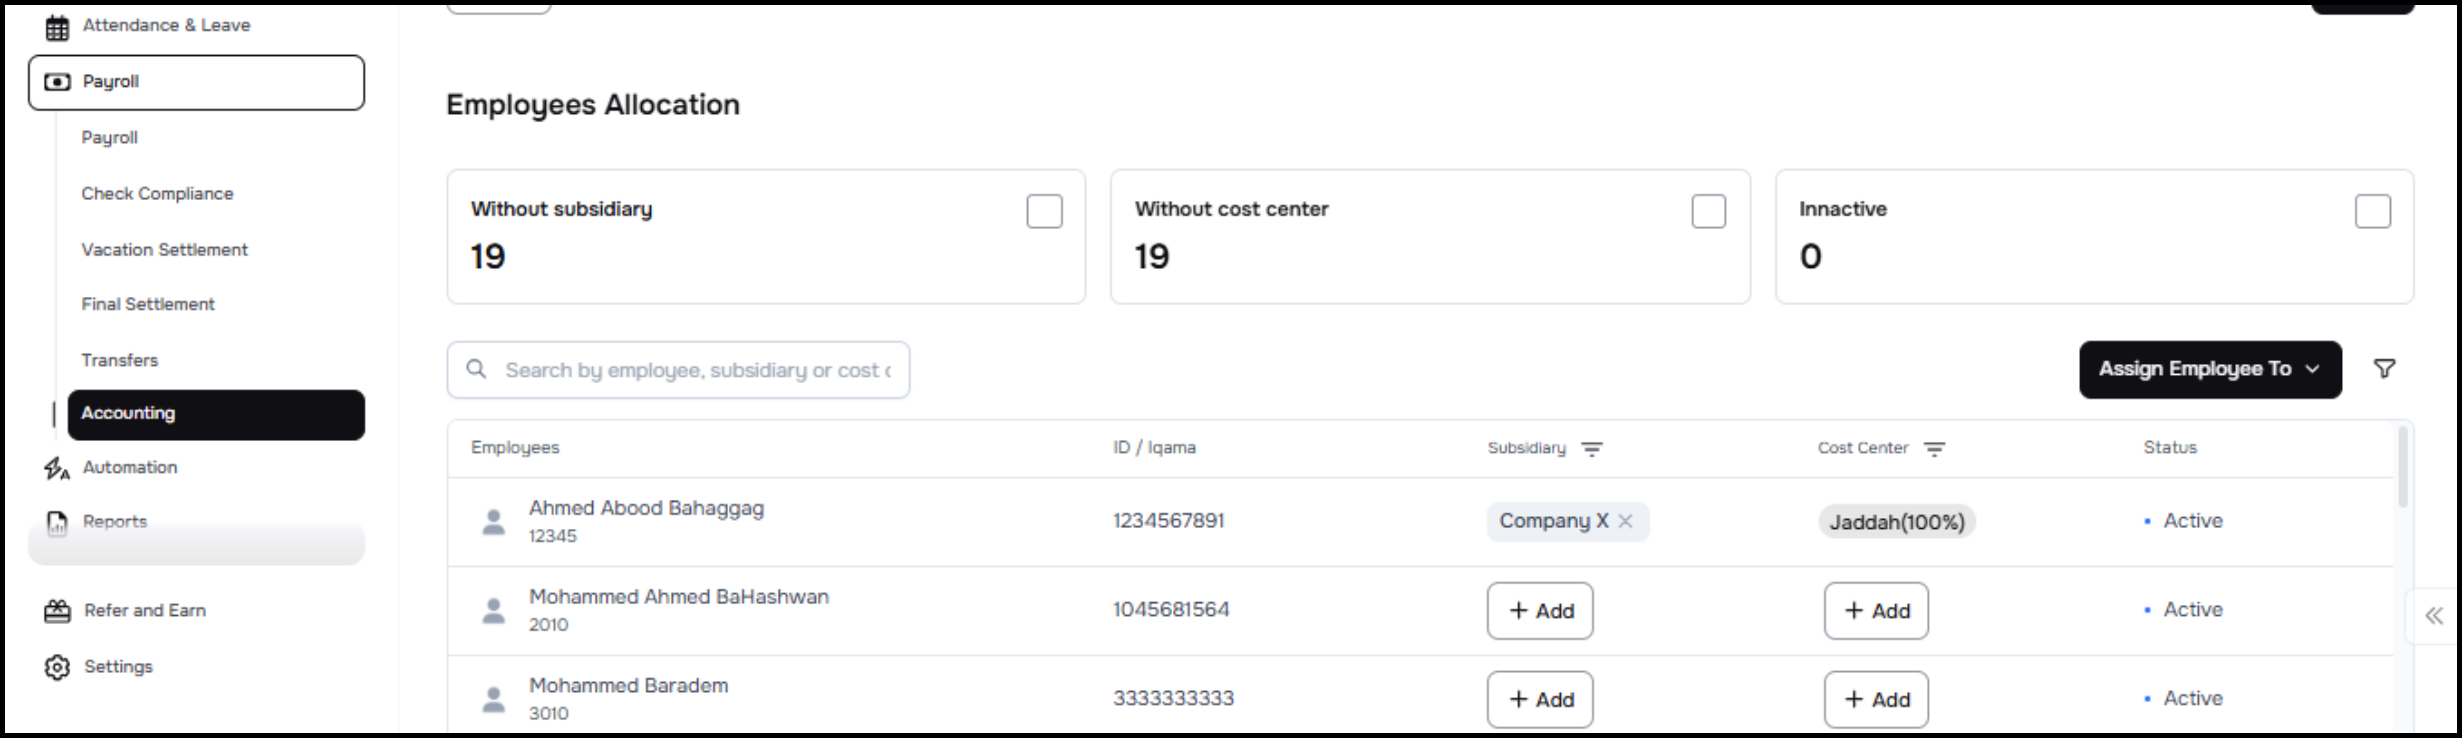Click the Subsidiary column filter icon
The width and height of the screenshot is (2462, 738).
click(1592, 449)
